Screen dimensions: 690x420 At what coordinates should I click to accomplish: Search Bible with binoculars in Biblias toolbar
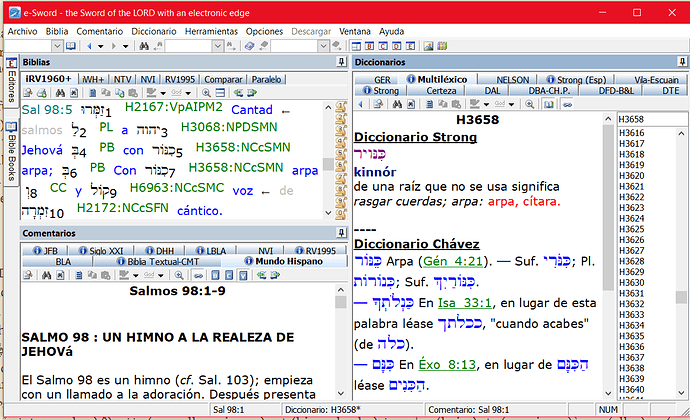click(x=60, y=93)
